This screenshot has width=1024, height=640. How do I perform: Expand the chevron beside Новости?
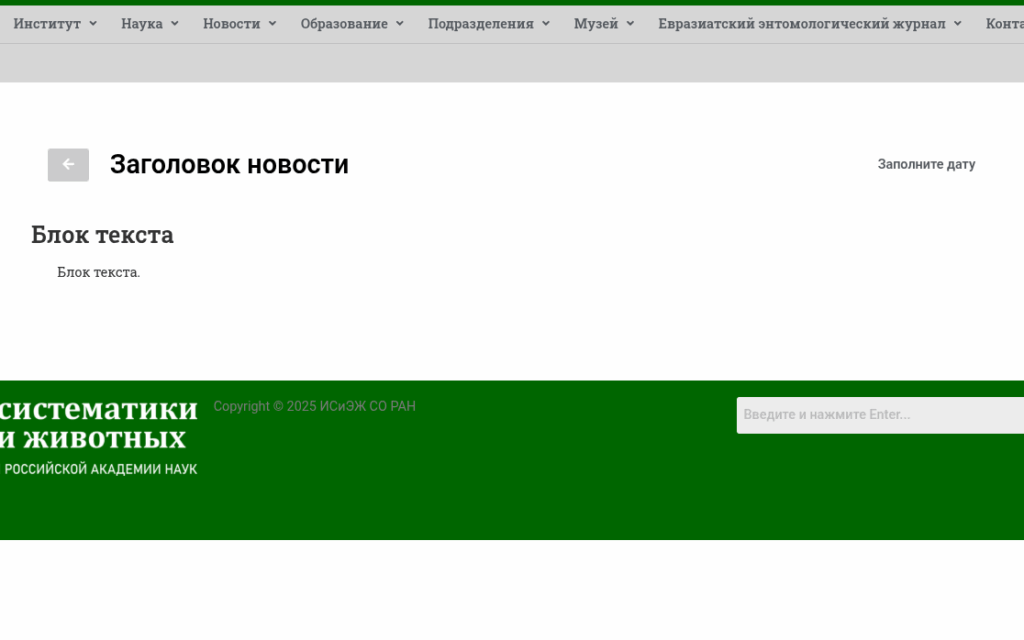click(272, 24)
